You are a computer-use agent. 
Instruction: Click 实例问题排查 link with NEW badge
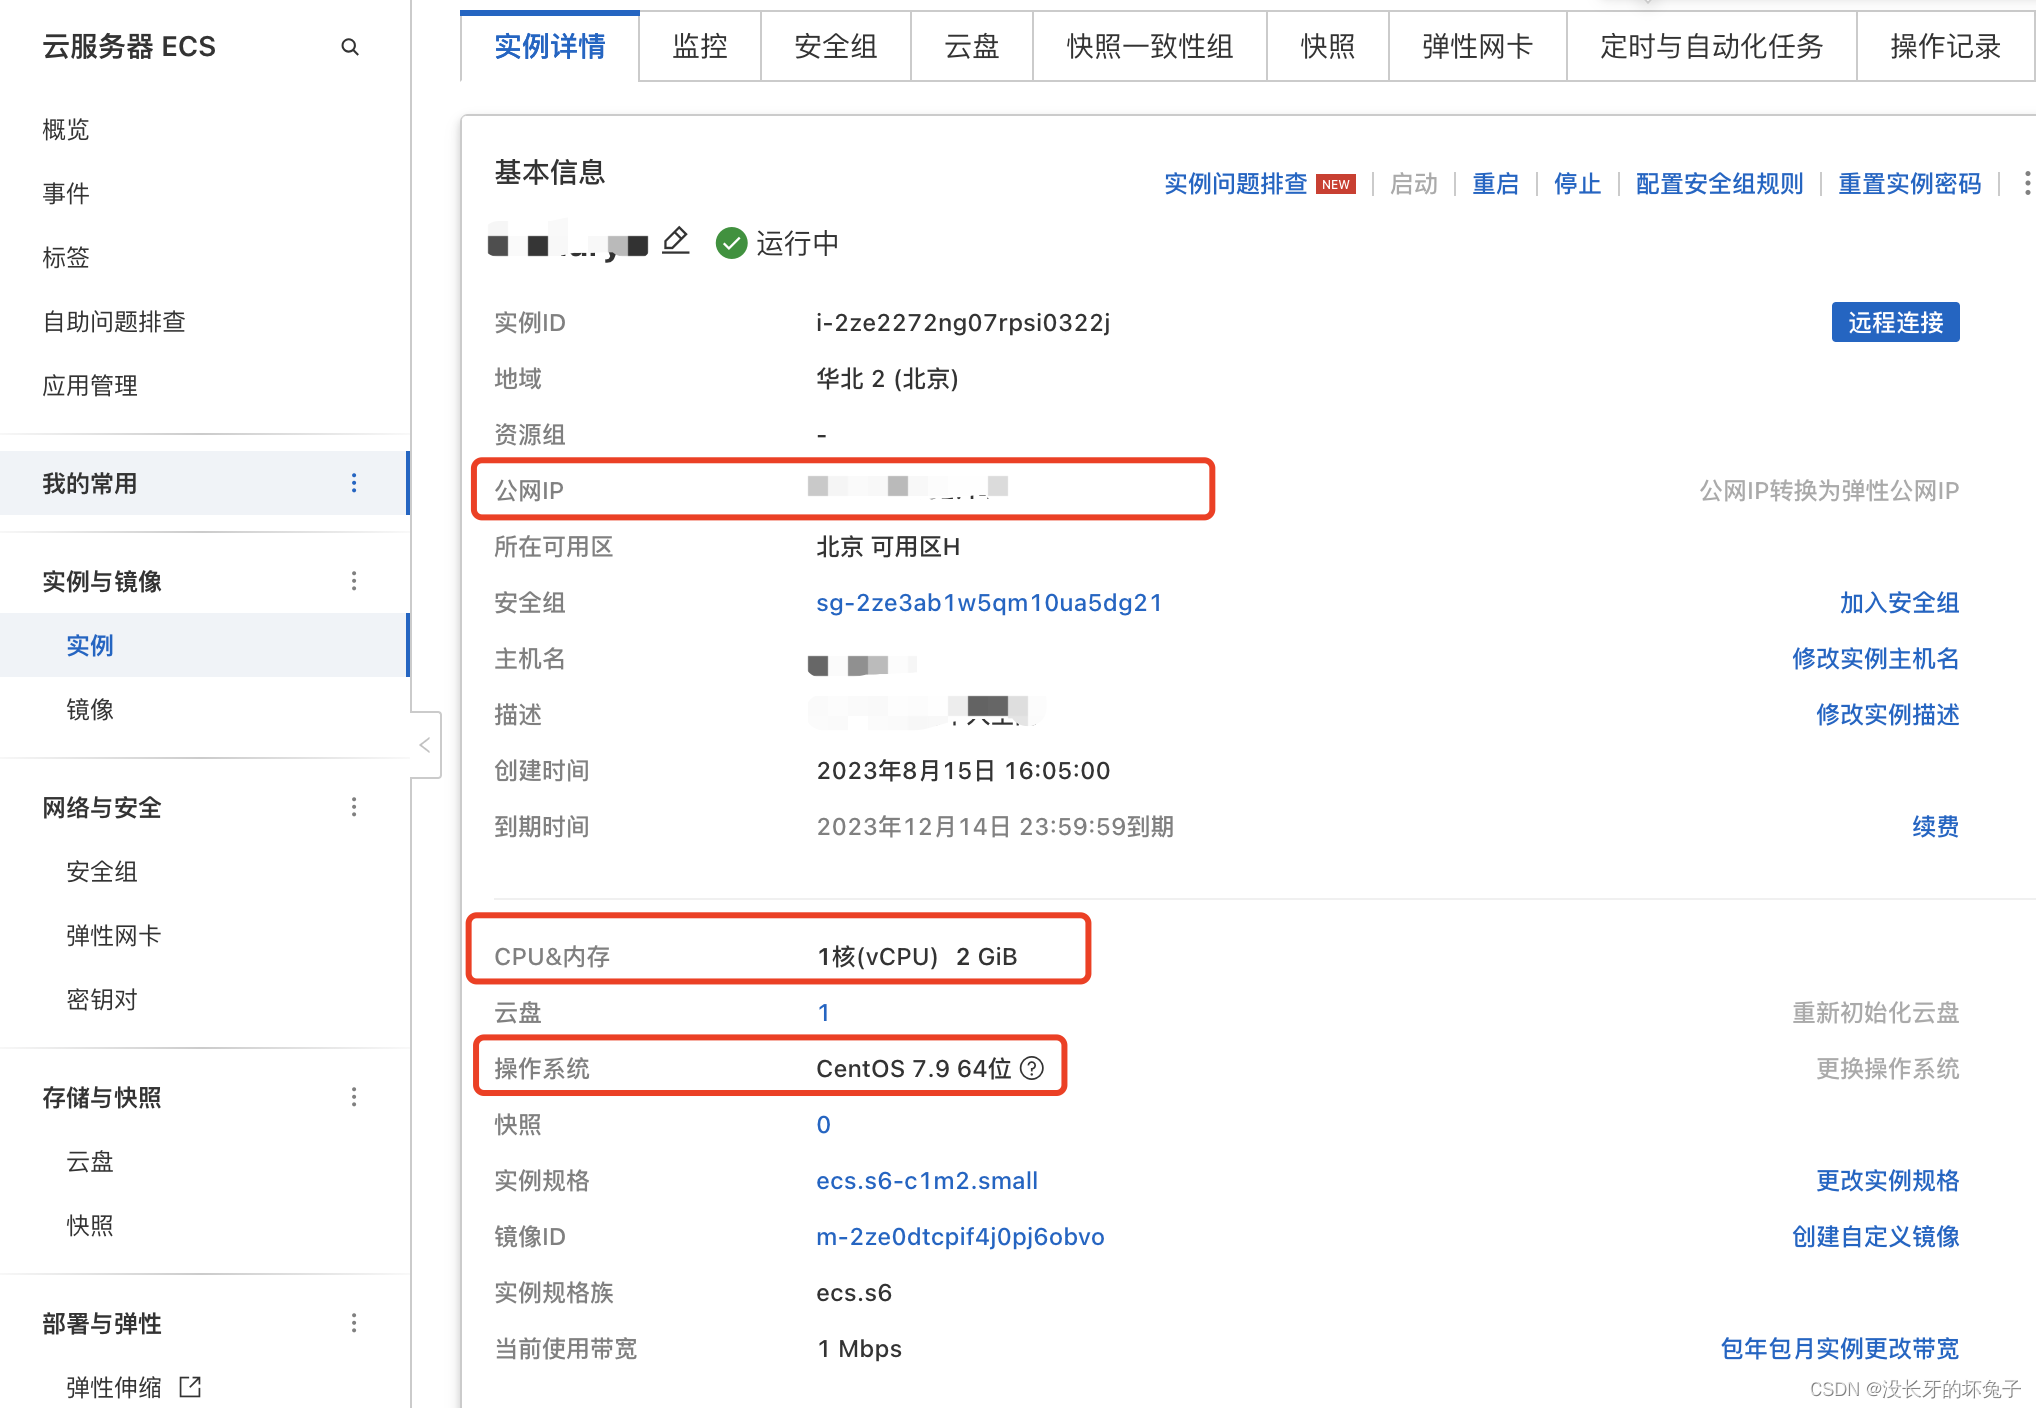point(1236,184)
